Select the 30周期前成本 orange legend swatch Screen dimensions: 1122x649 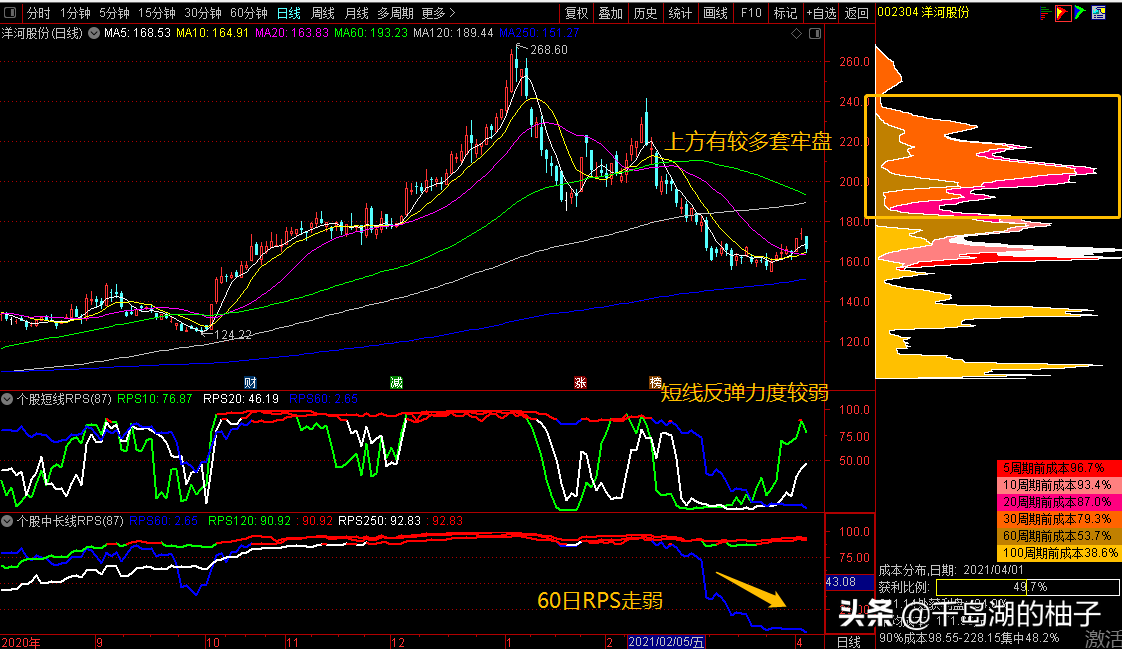pyautogui.click(x=1059, y=519)
